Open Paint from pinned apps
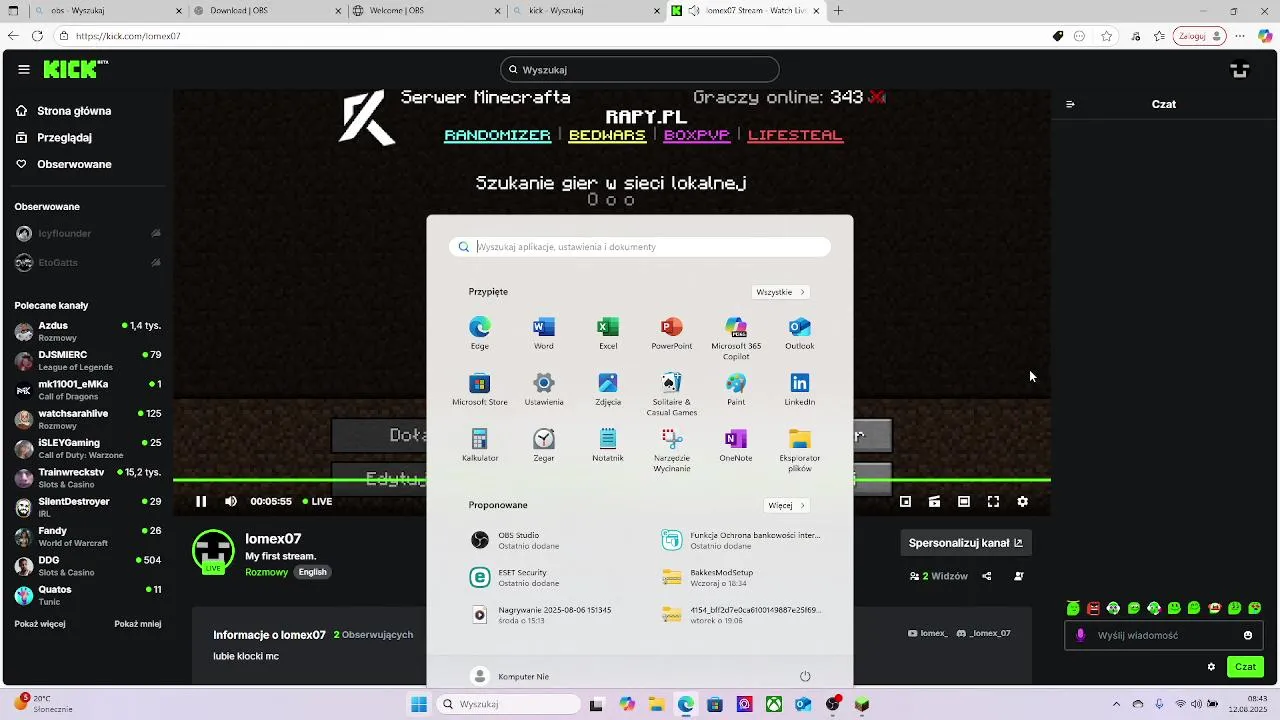 pos(736,389)
